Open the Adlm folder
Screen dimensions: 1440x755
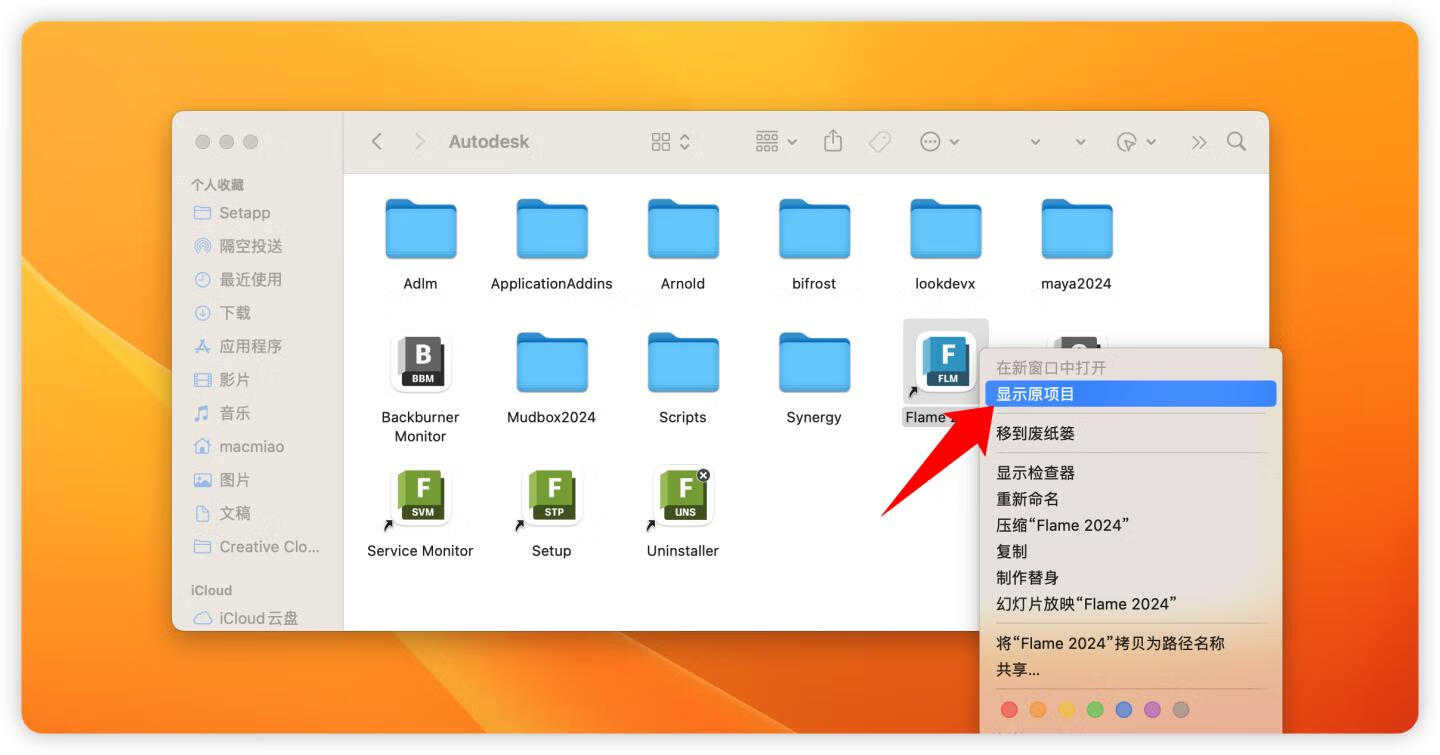420,229
